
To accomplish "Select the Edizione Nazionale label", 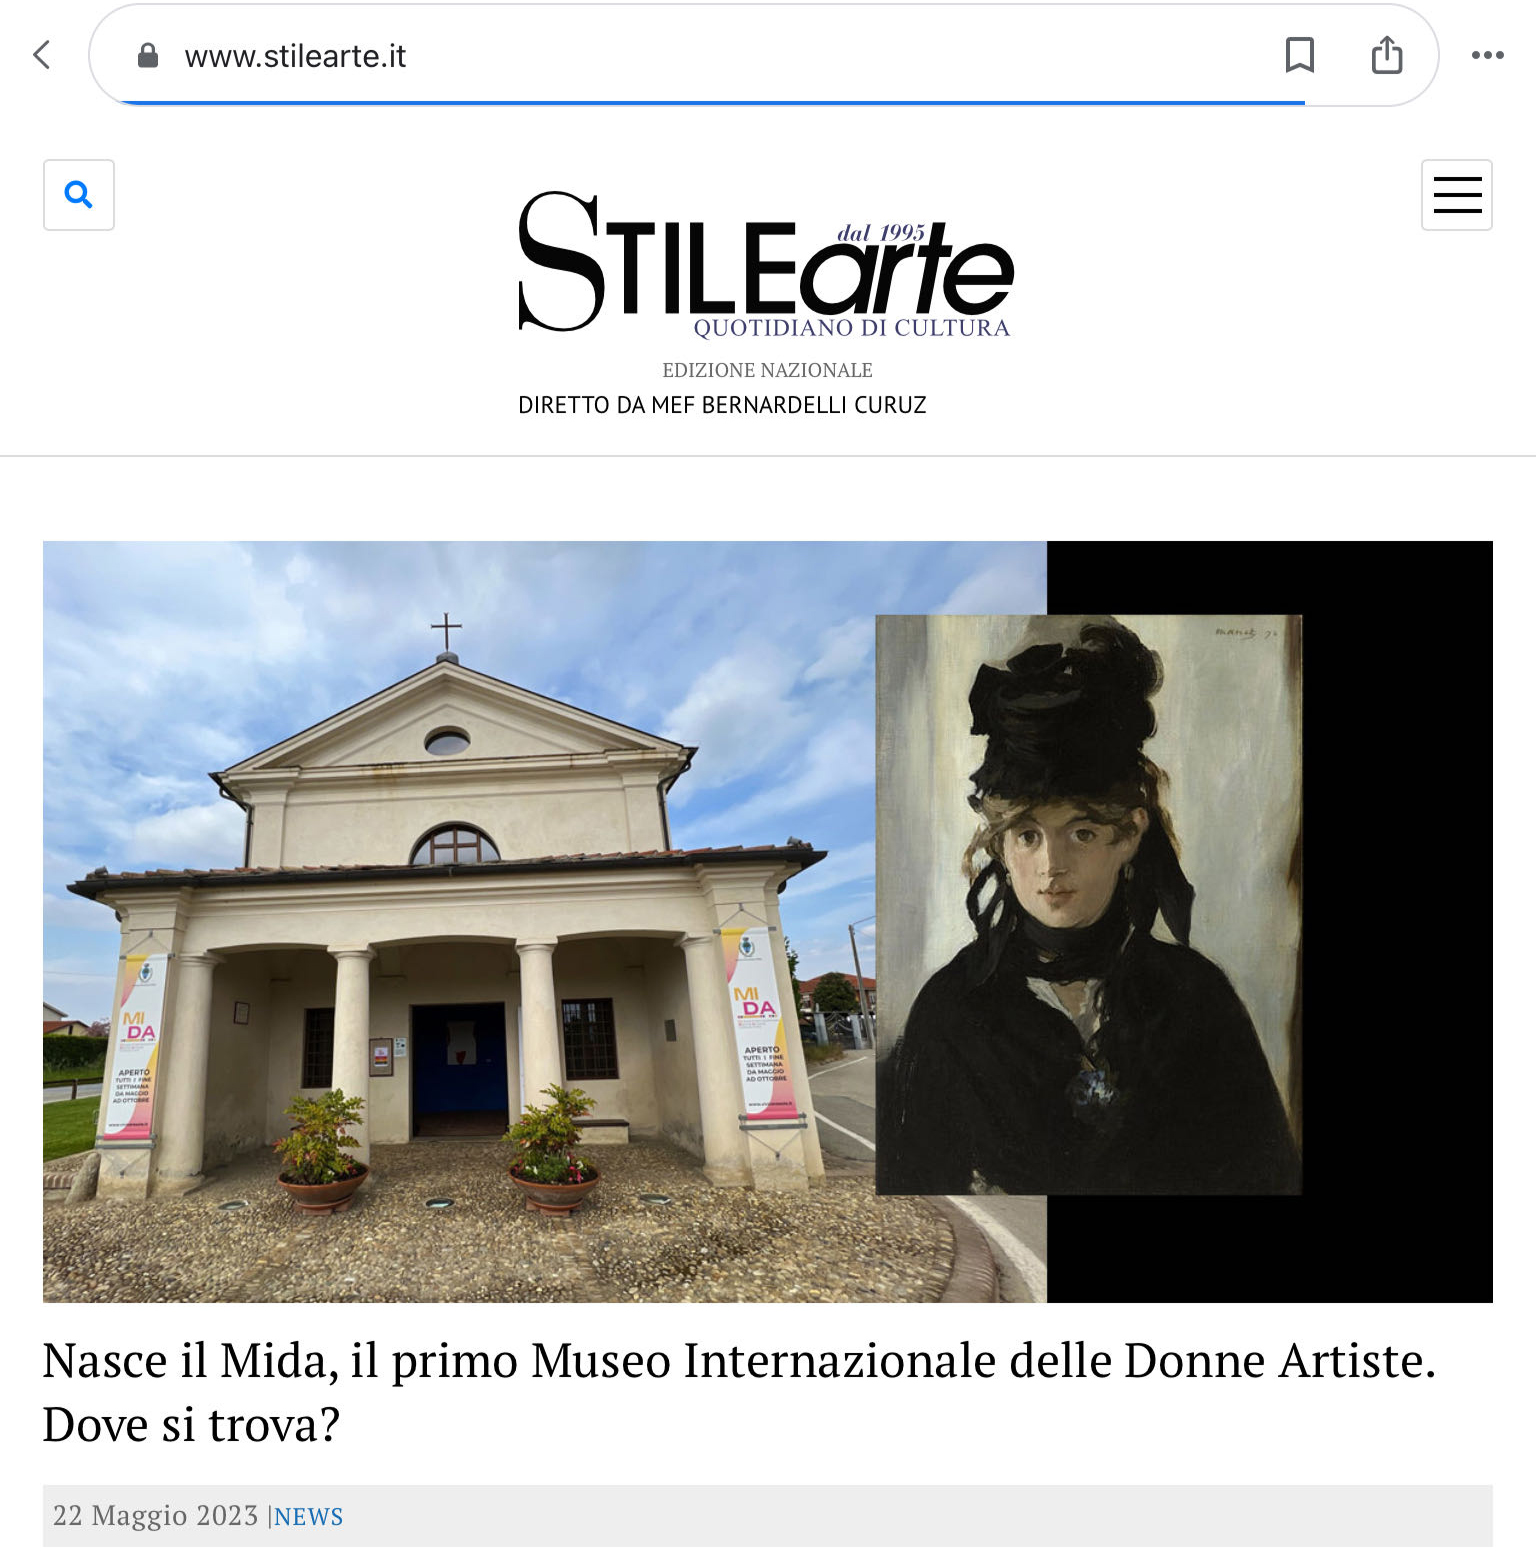I will pos(767,370).
